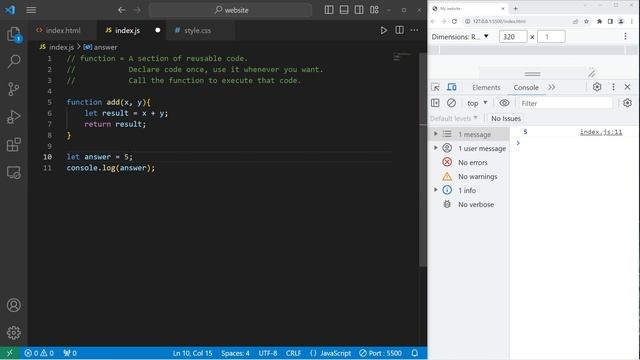Open the Dimensions dropdown

[460, 37]
